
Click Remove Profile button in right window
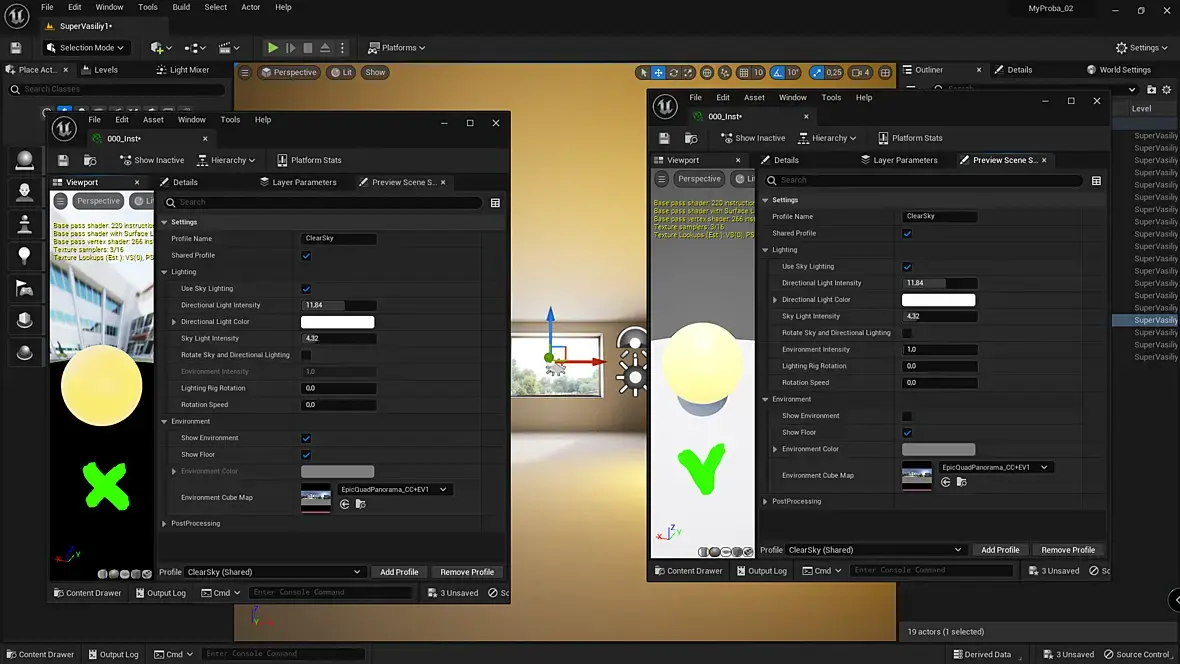click(1068, 550)
